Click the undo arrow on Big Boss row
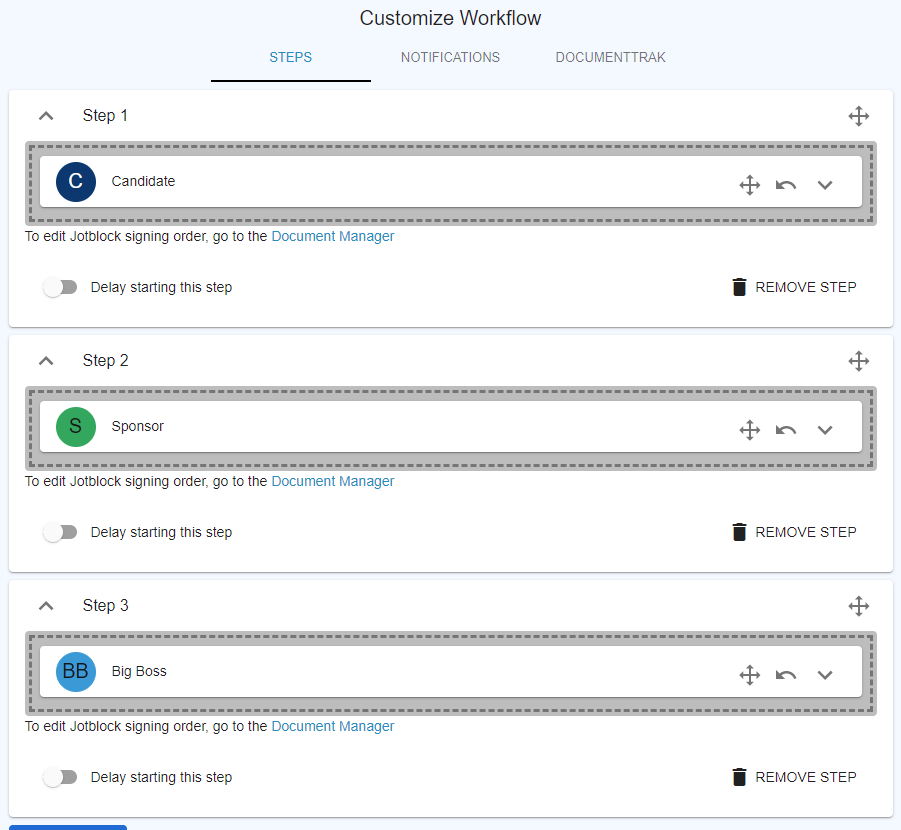Viewport: 901px width, 830px height. pyautogui.click(x=786, y=675)
